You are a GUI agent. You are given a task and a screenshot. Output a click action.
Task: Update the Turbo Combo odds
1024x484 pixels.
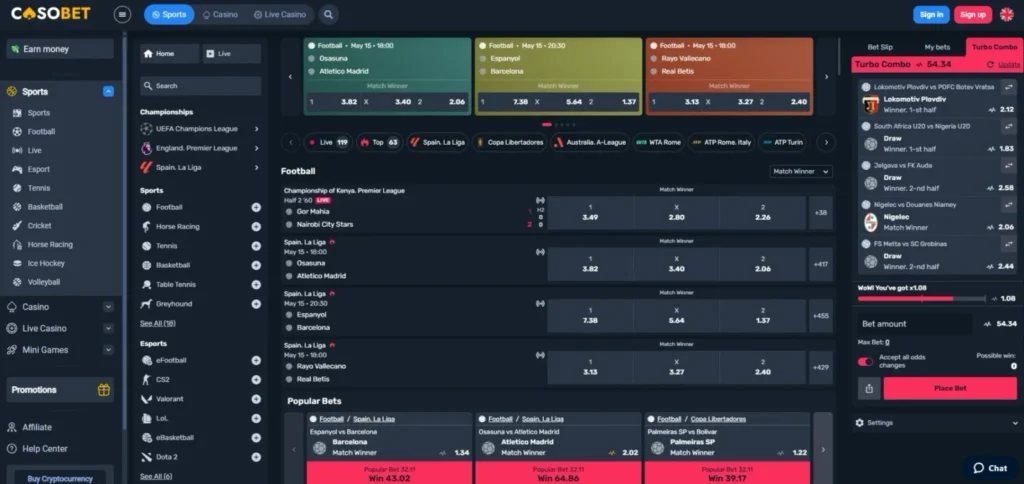click(1004, 65)
